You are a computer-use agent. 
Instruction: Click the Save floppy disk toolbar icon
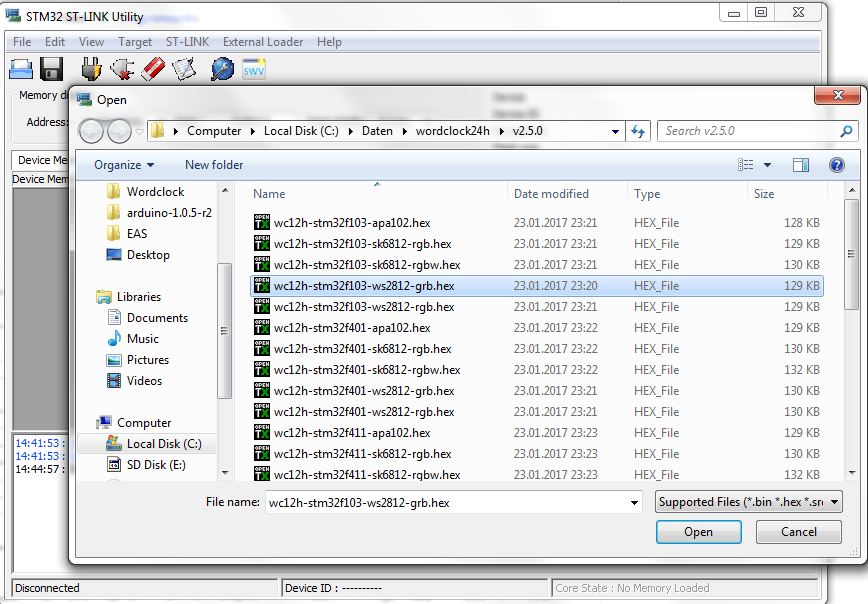[x=51, y=70]
